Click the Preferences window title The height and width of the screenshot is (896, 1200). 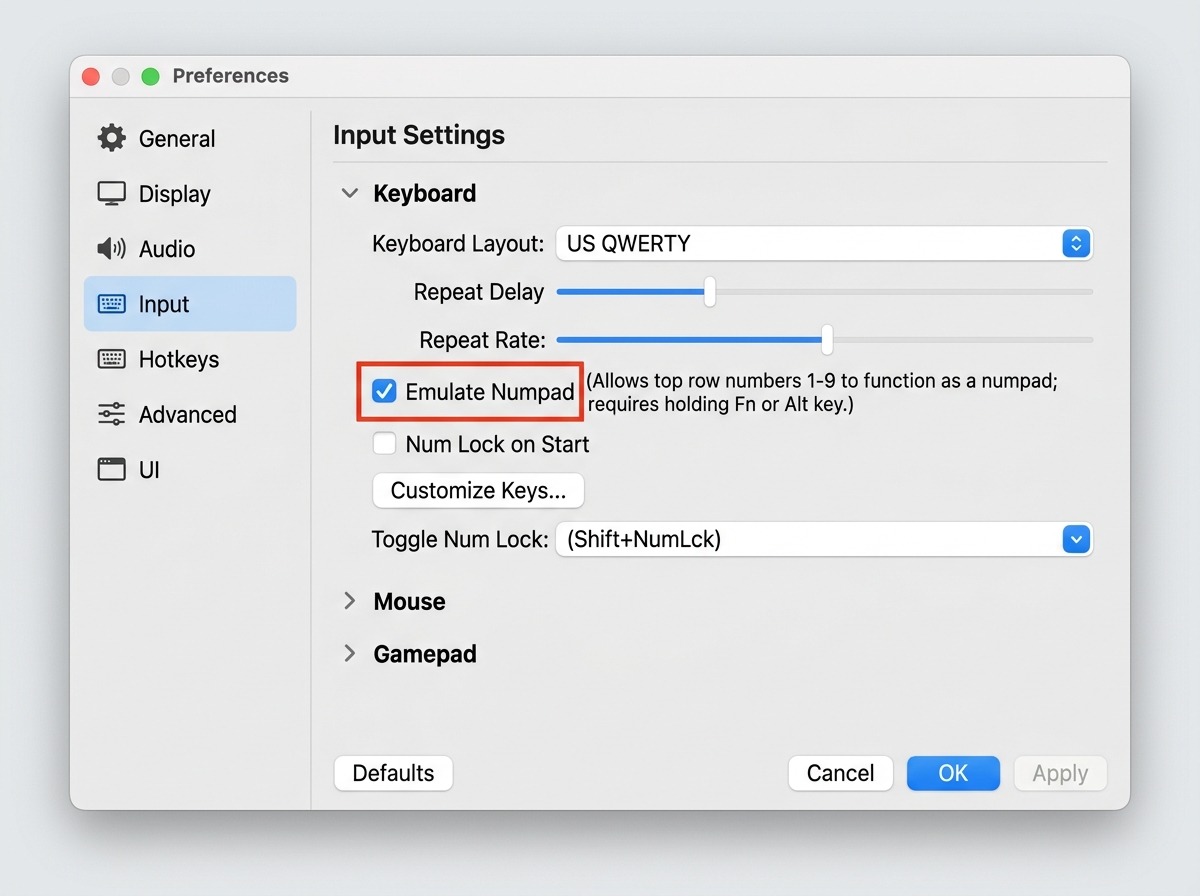tap(230, 76)
